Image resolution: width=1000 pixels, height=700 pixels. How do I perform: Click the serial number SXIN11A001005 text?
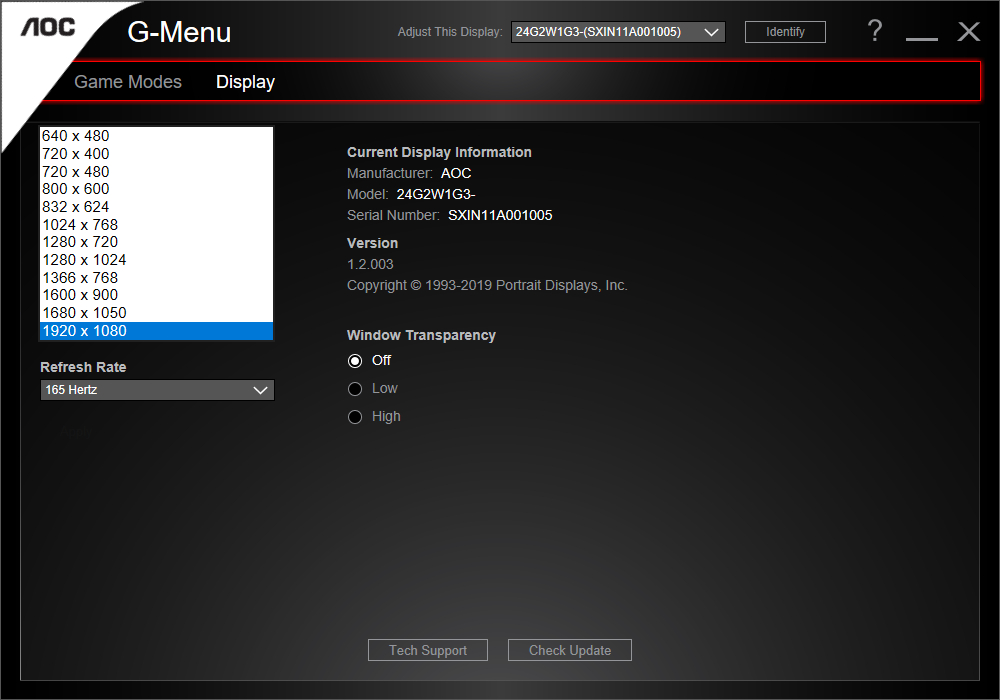tap(500, 215)
